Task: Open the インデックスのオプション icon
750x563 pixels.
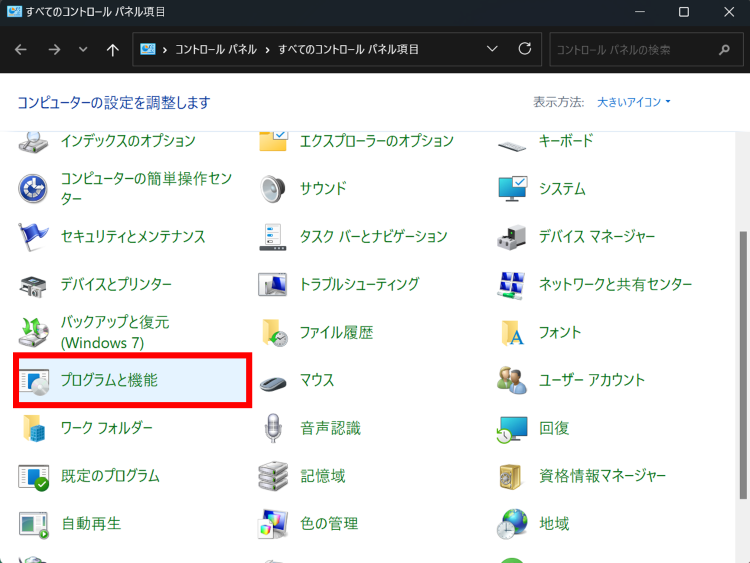Action: coord(33,142)
